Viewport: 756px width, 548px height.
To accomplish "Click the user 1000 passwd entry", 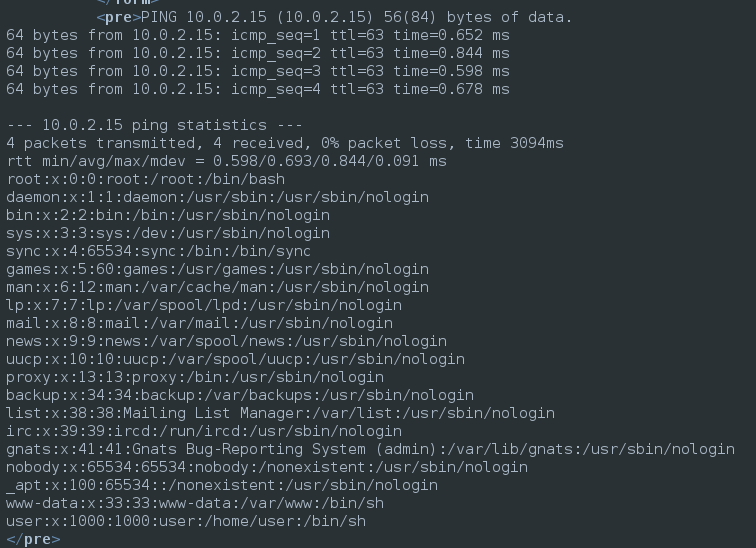I will (185, 521).
